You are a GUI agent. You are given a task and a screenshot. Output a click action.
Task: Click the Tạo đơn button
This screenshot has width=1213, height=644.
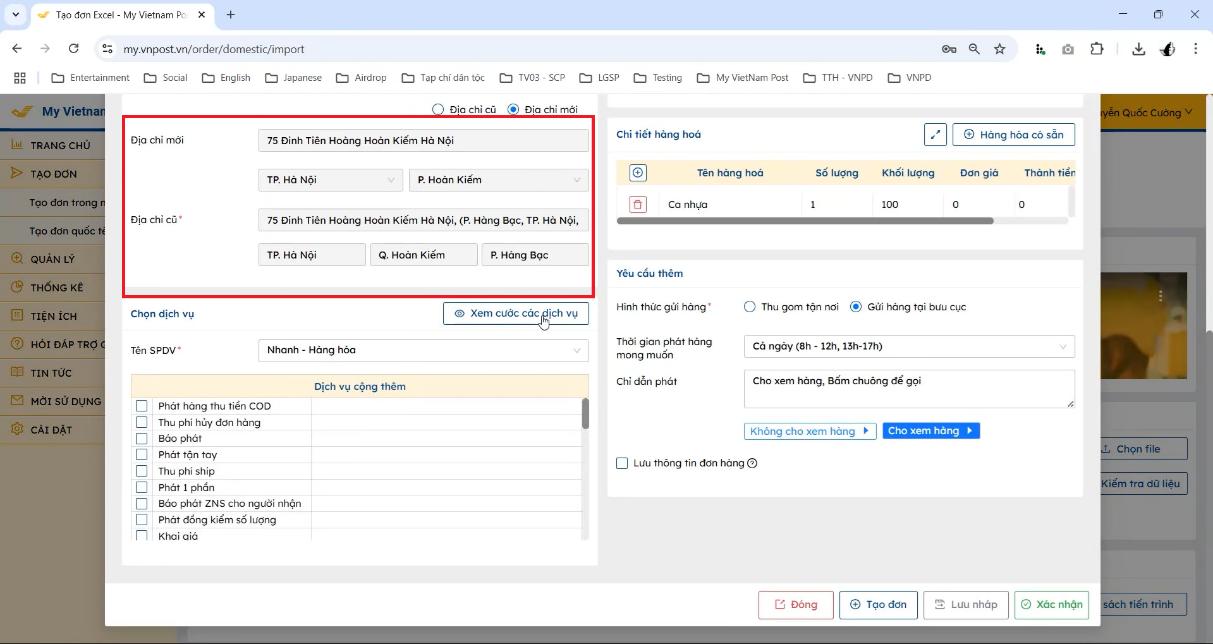coord(878,604)
